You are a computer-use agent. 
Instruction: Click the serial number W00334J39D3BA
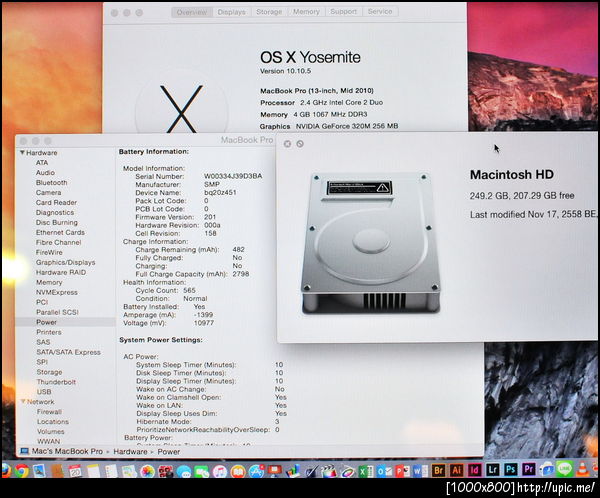233,176
